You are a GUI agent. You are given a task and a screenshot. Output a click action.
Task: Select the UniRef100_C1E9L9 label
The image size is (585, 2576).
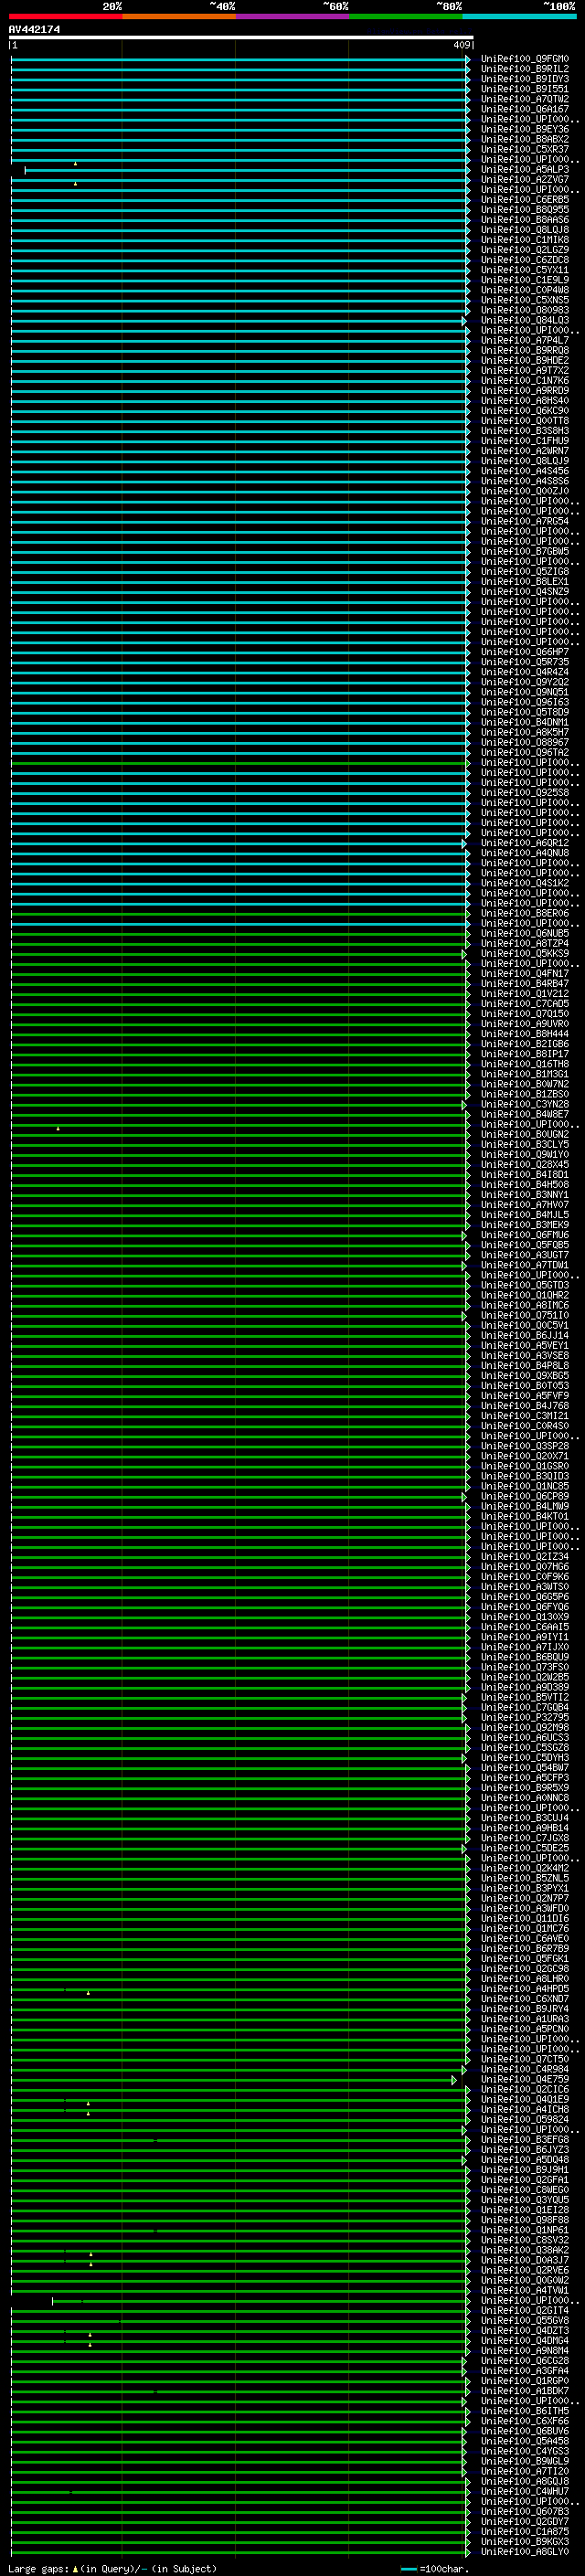click(x=525, y=280)
